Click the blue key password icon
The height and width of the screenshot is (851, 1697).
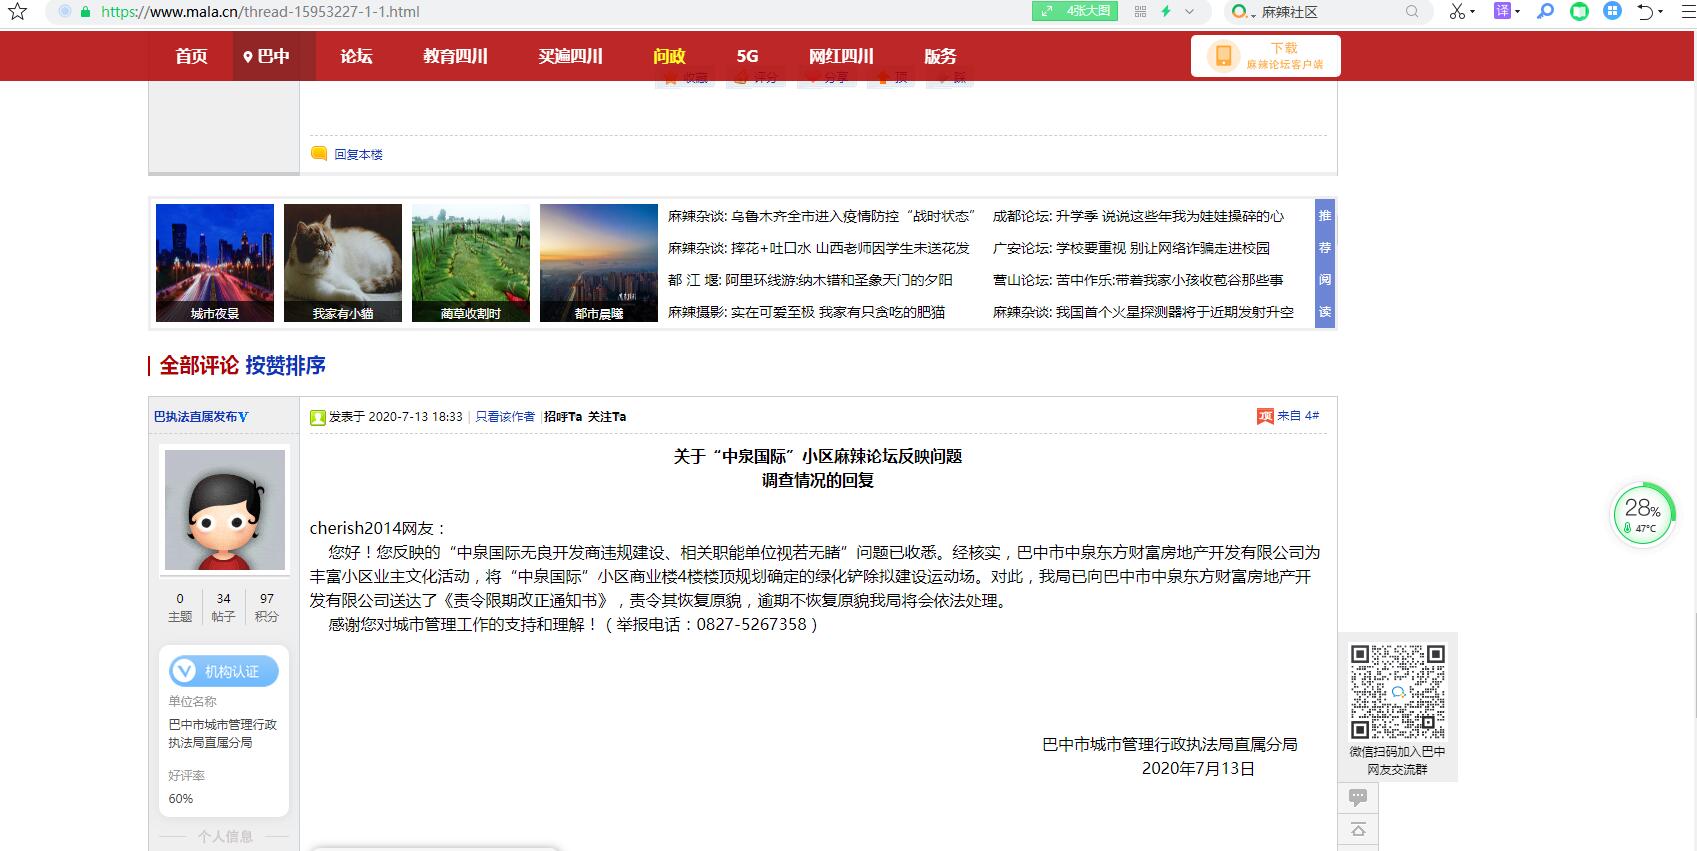pyautogui.click(x=1546, y=12)
